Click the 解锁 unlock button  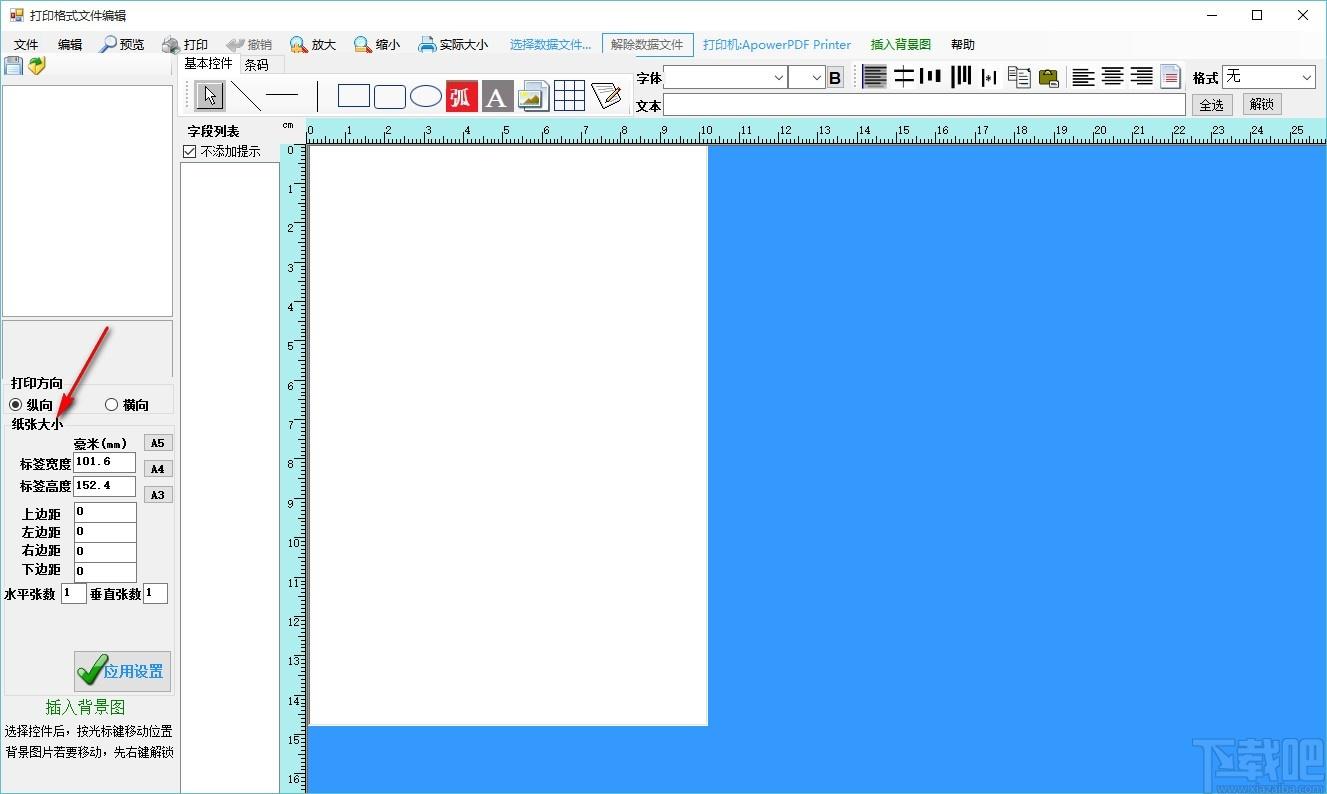pyautogui.click(x=1262, y=104)
